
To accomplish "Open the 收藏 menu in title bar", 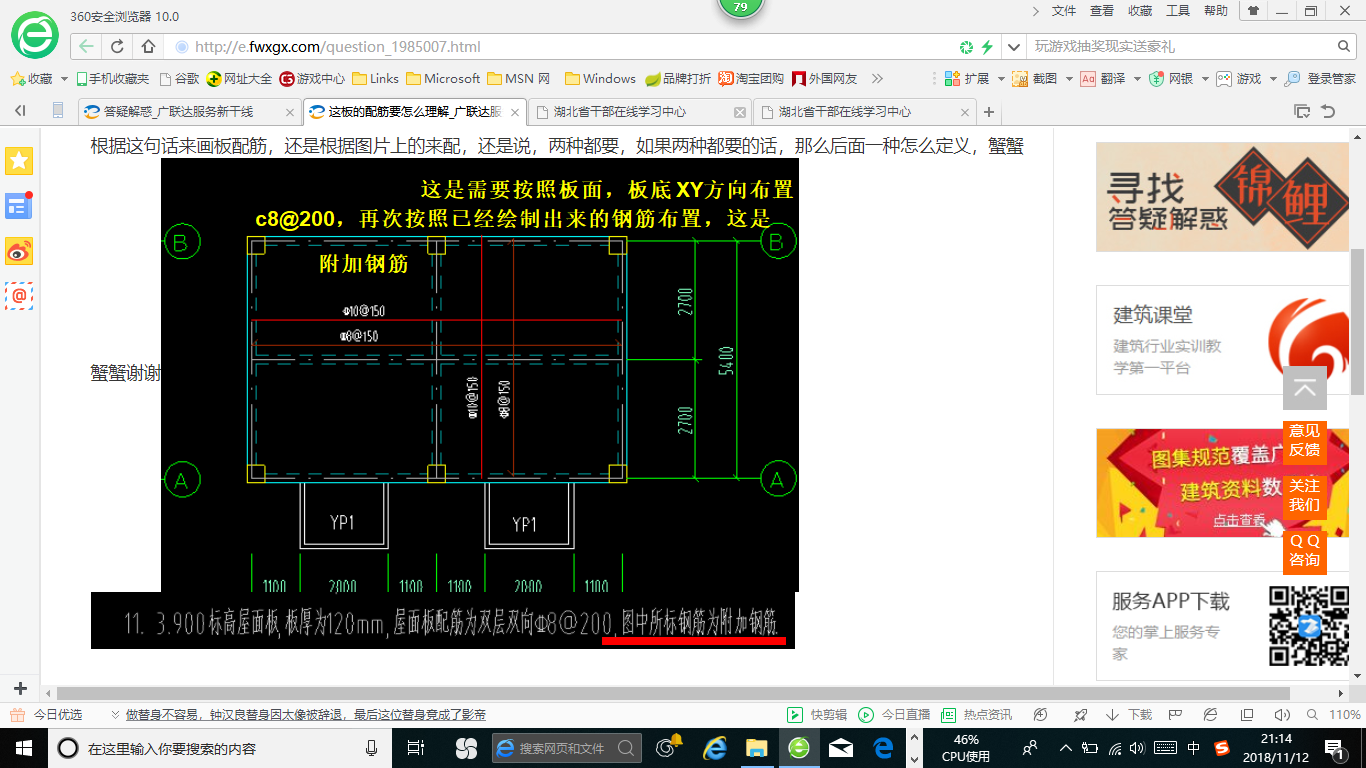I will pyautogui.click(x=1140, y=11).
